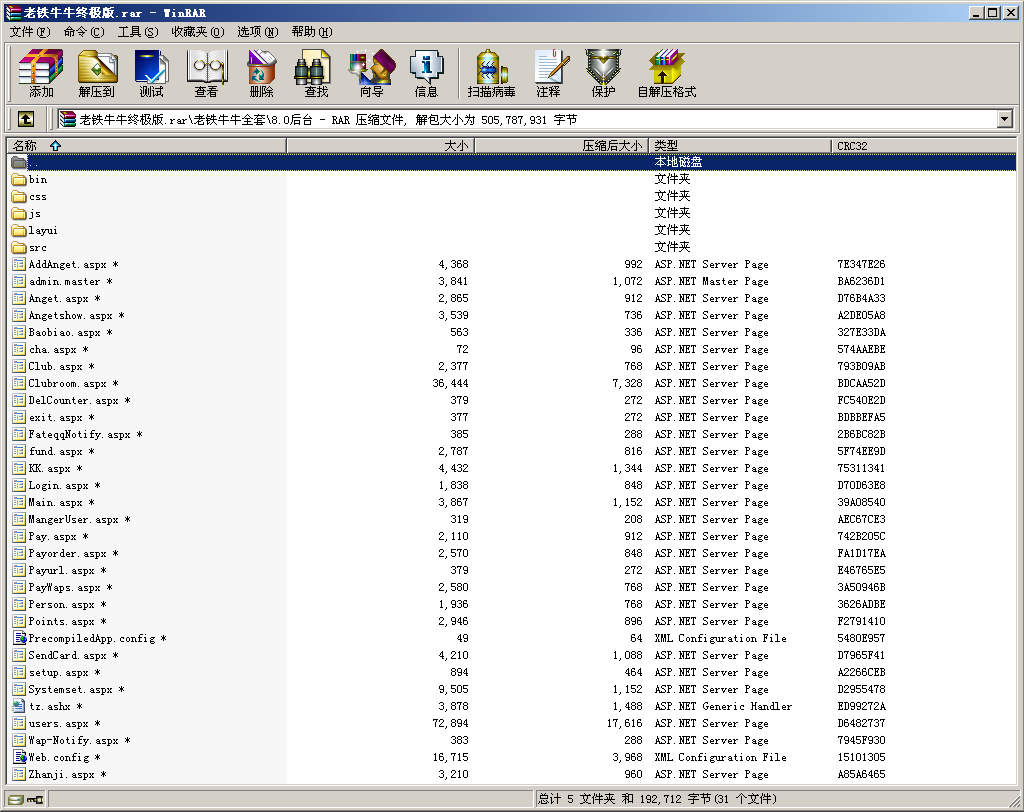Expand the archive path dropdown arrow

point(1004,119)
